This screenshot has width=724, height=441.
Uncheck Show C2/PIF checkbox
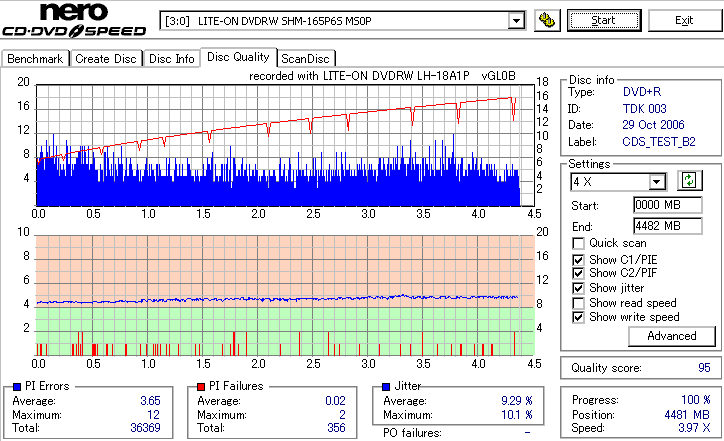coord(578,273)
